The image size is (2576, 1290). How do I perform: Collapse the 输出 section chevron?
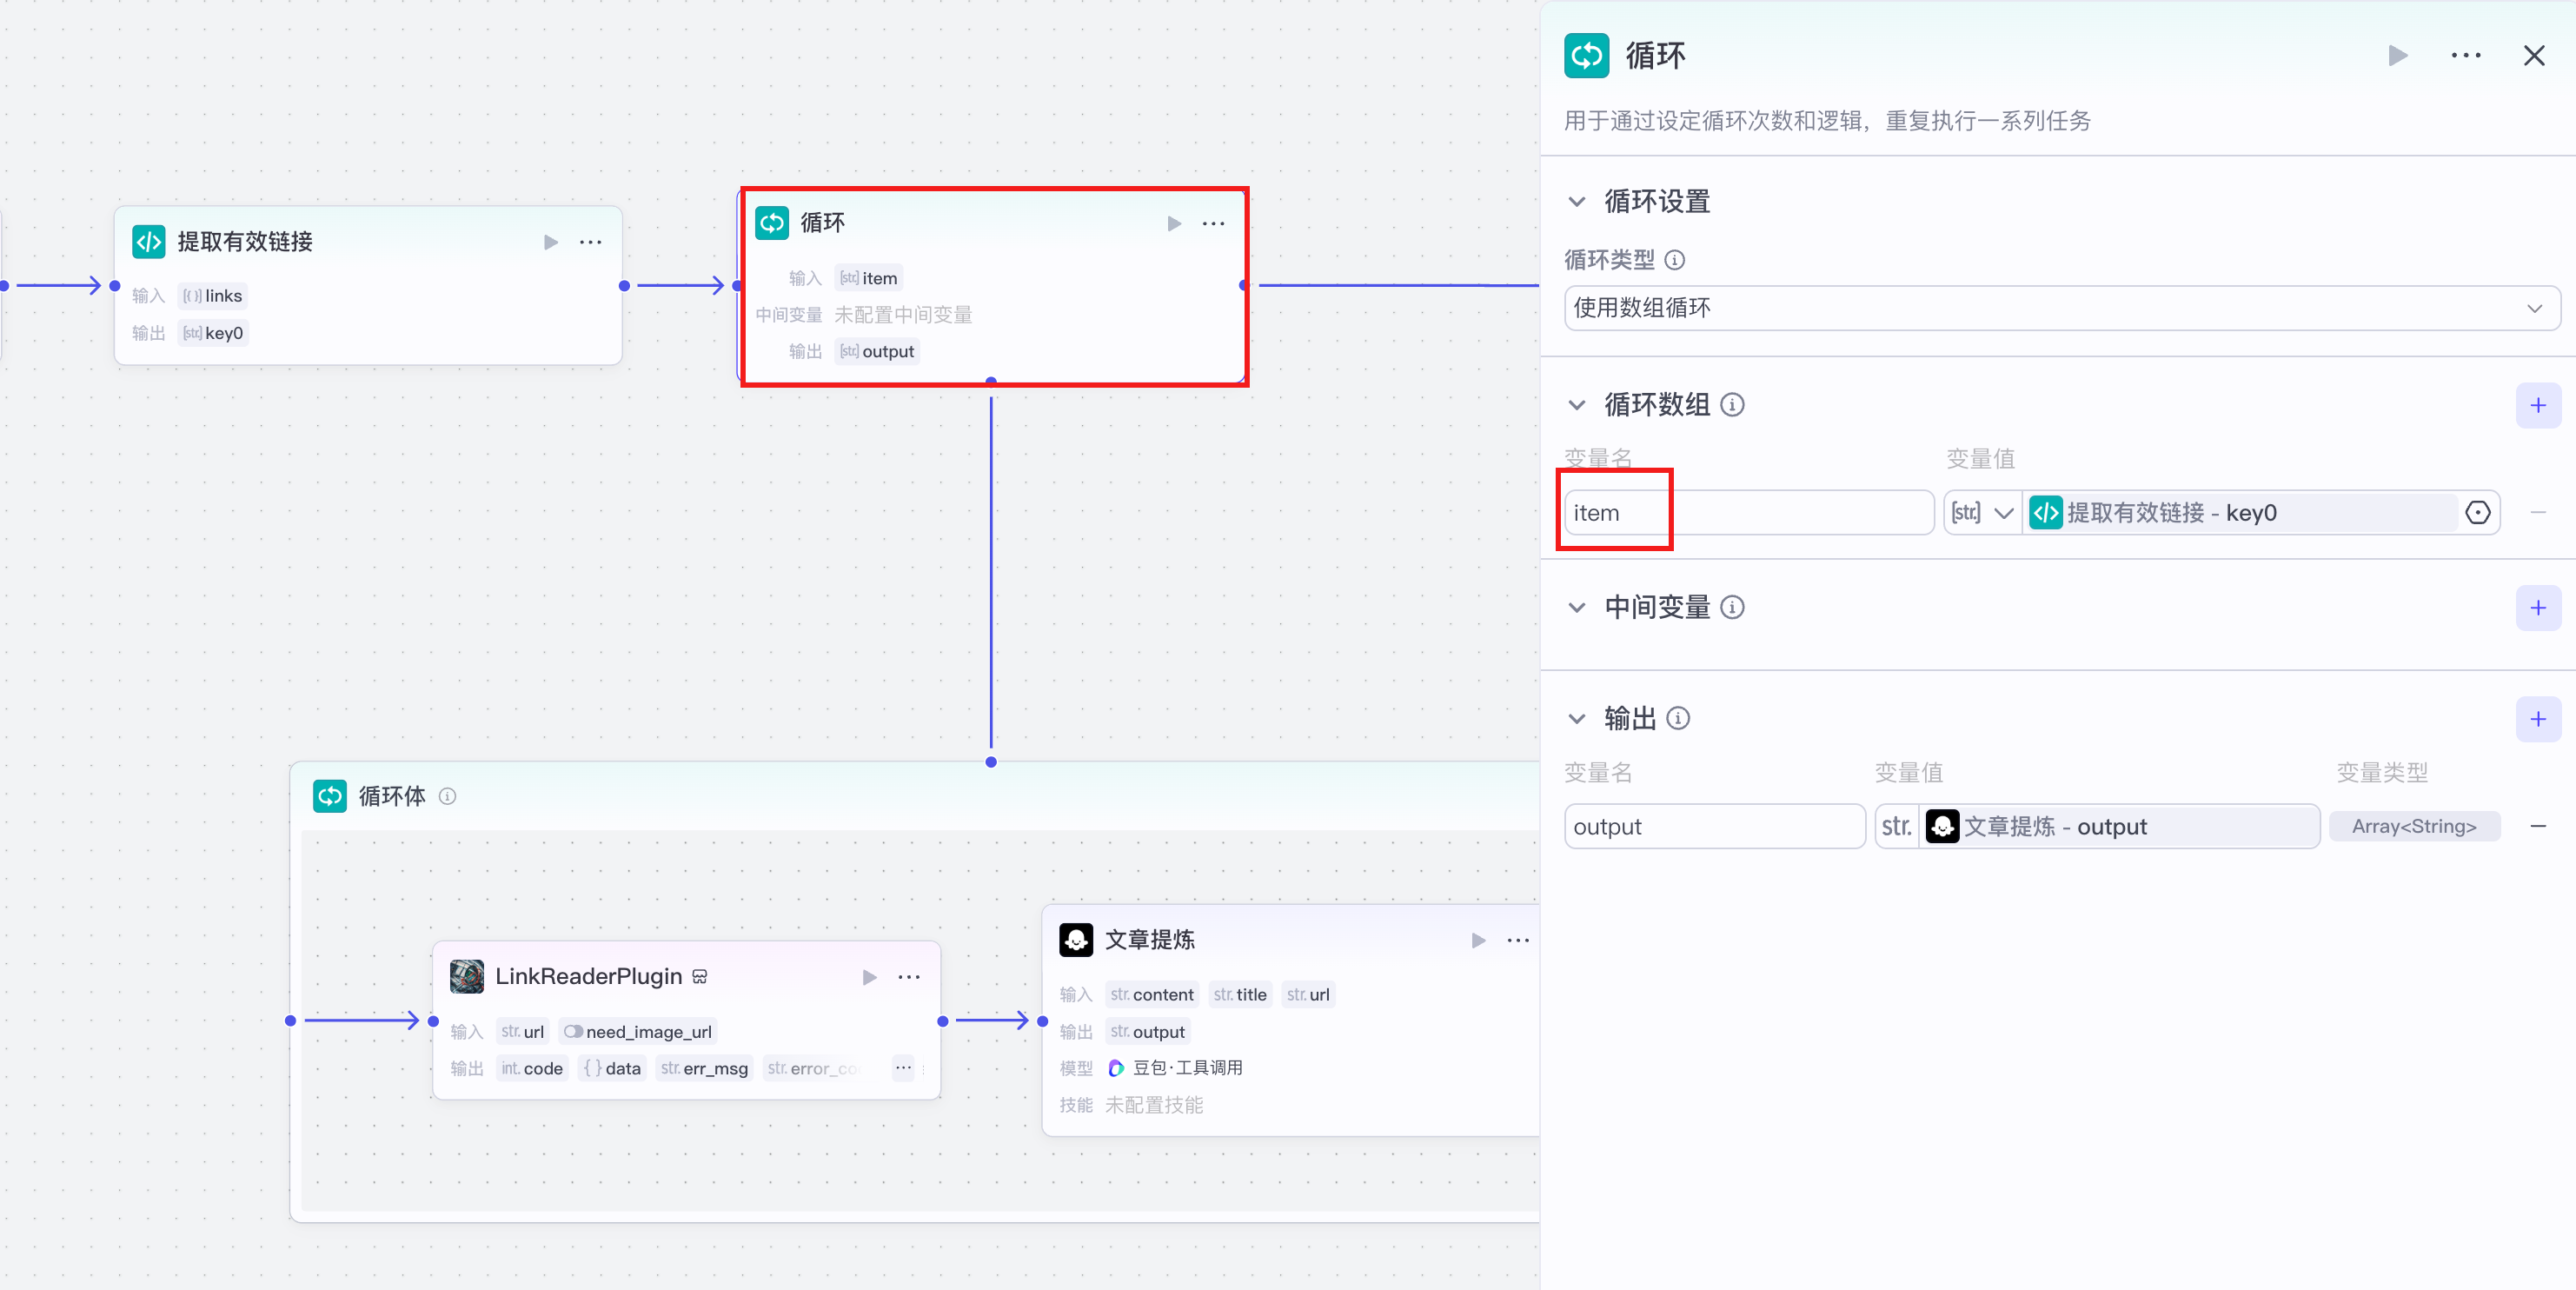point(1577,719)
